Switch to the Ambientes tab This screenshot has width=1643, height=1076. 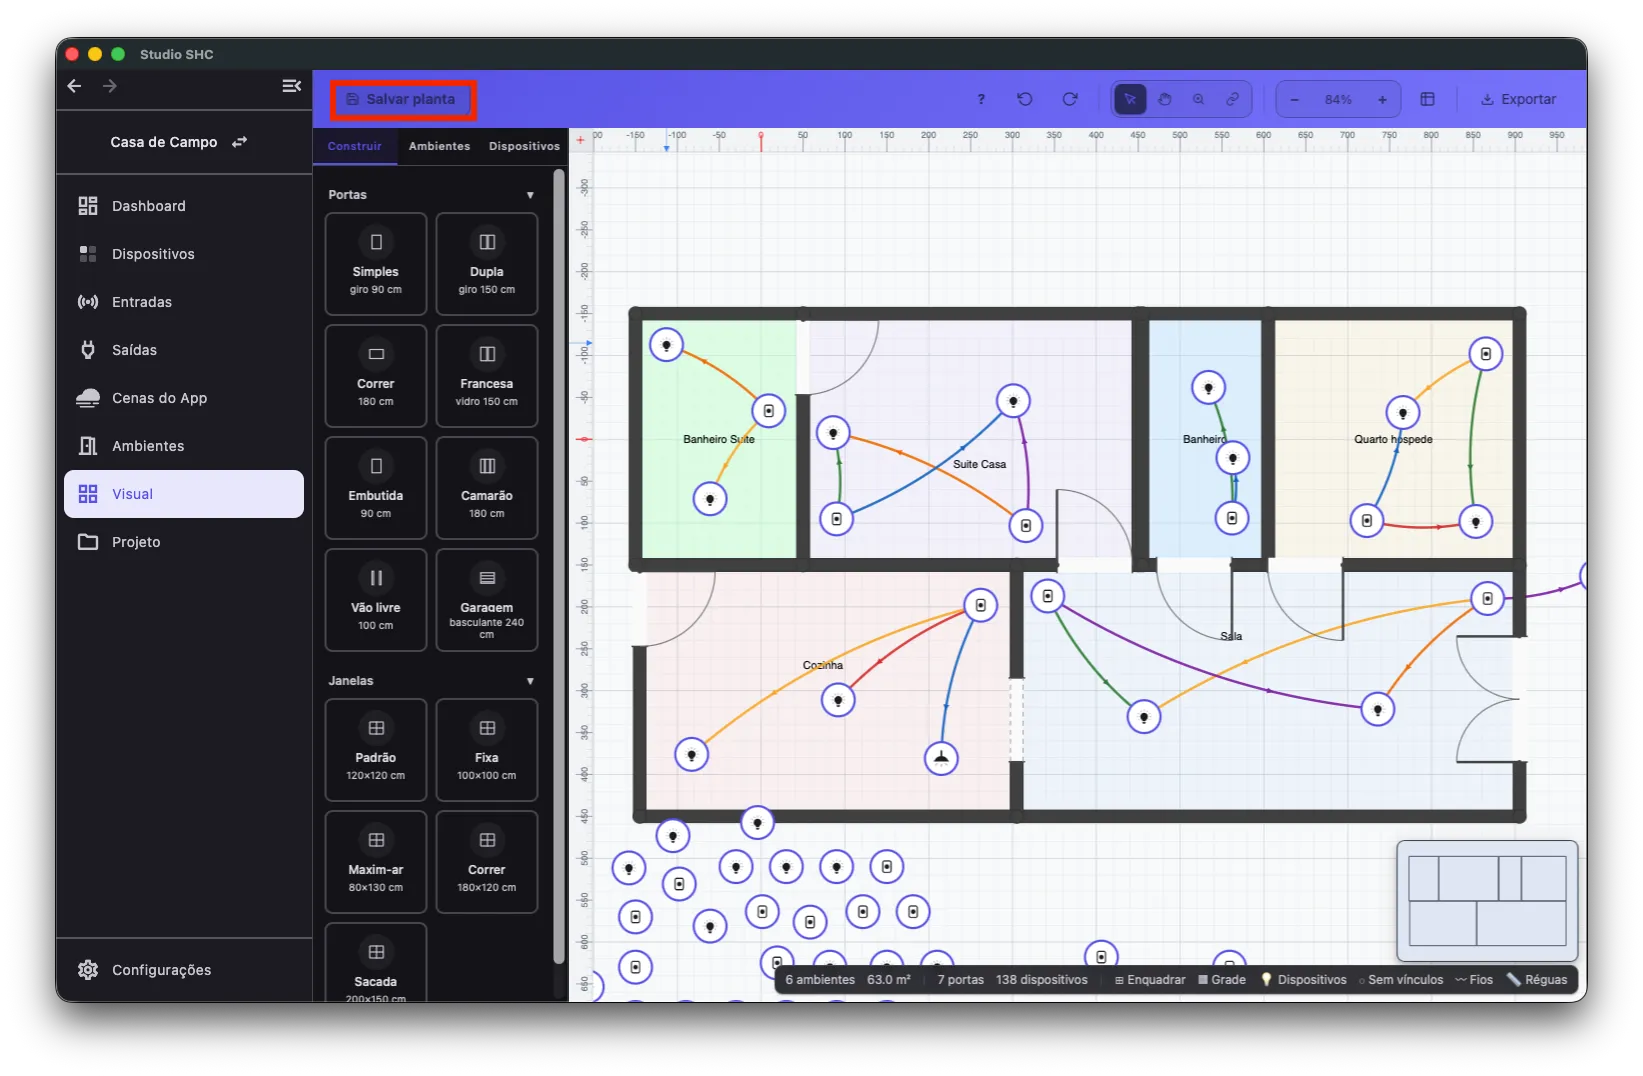[x=439, y=146]
